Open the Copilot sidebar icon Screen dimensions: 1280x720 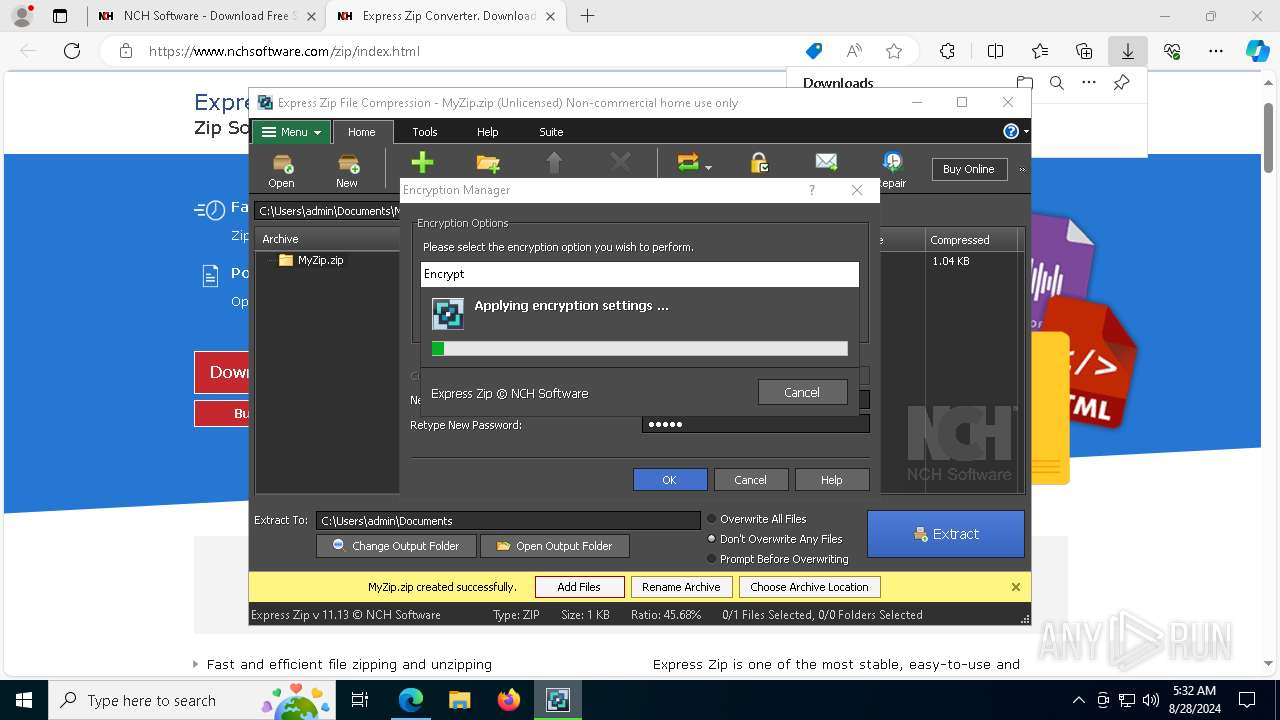coord(1257,51)
